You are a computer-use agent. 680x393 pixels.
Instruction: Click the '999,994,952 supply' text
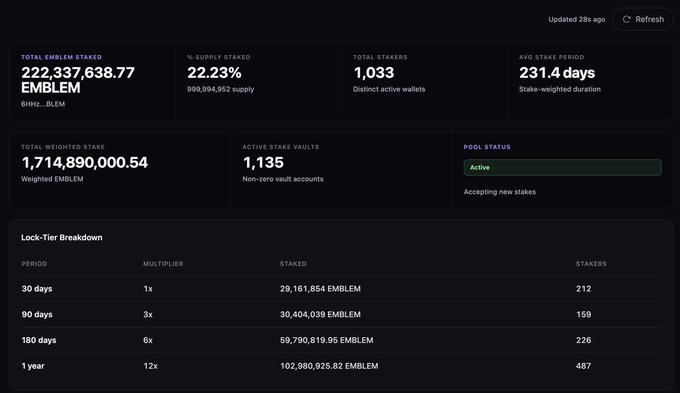click(x=220, y=89)
